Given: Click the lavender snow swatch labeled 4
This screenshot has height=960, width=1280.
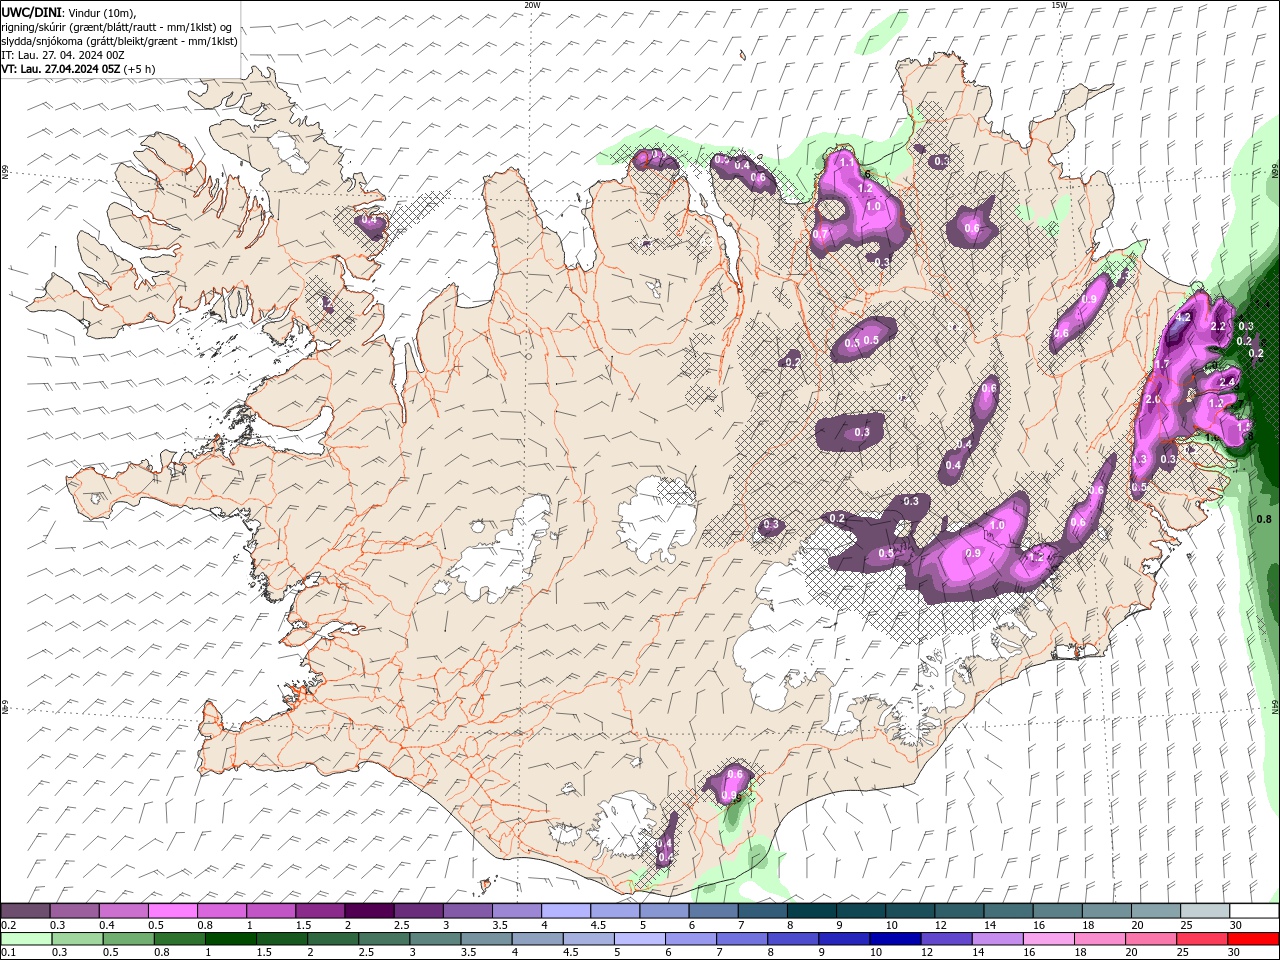Looking at the screenshot, I should [566, 911].
